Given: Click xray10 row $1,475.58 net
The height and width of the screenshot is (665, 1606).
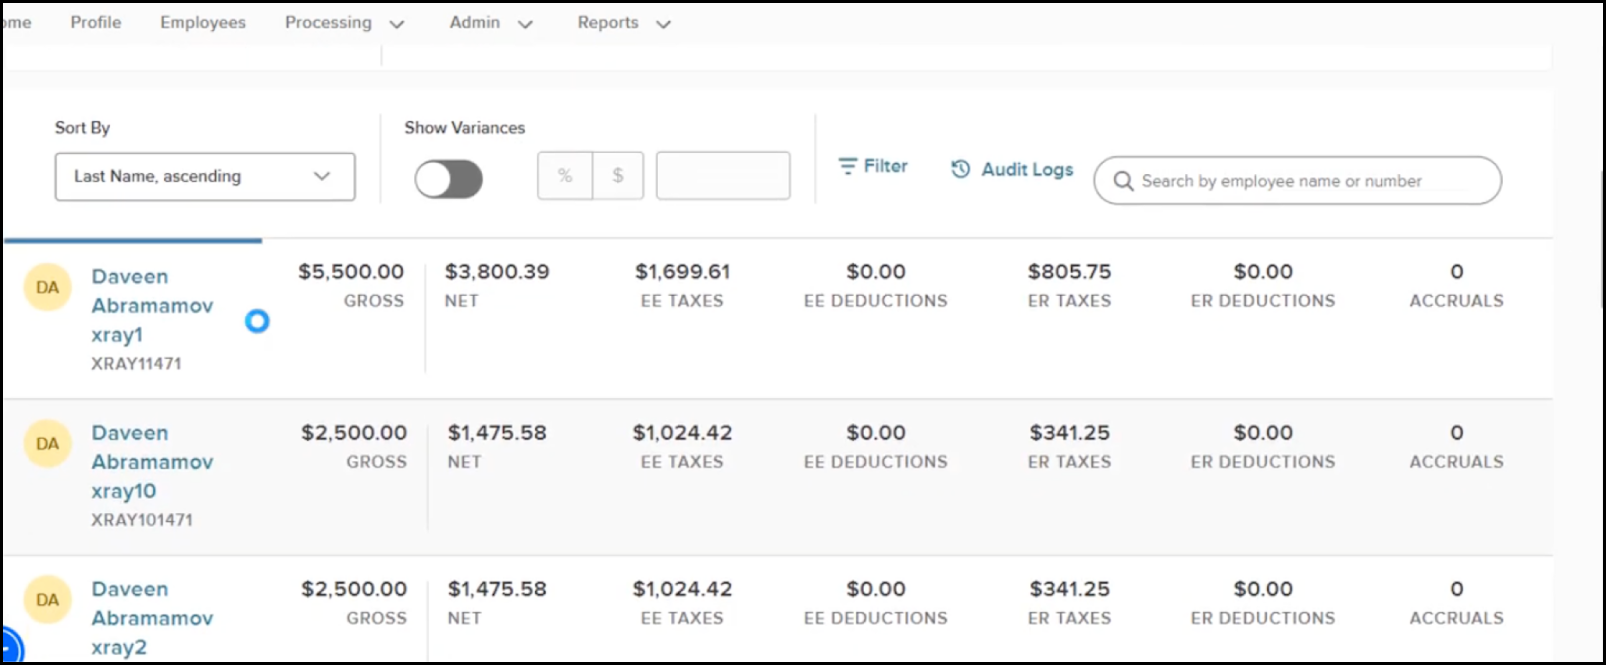Looking at the screenshot, I should coord(497,433).
